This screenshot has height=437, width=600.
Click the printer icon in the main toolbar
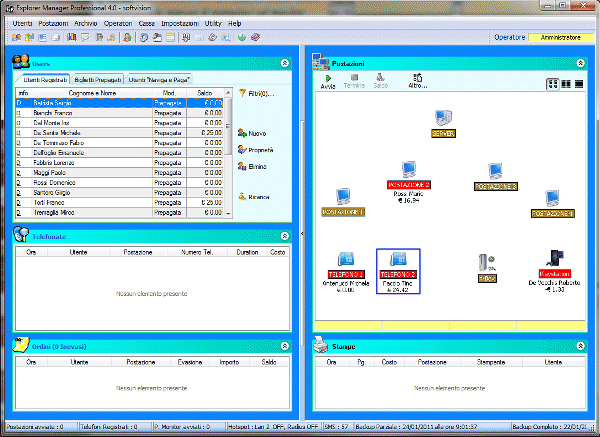(x=56, y=38)
